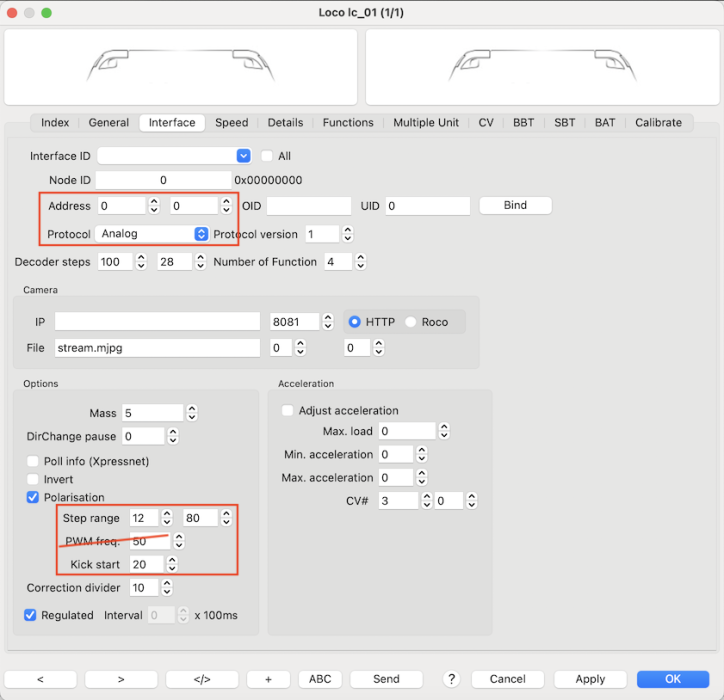Image resolution: width=724 pixels, height=700 pixels.
Task: Adjust Decoder steps 100 stepper
Action: point(141,262)
